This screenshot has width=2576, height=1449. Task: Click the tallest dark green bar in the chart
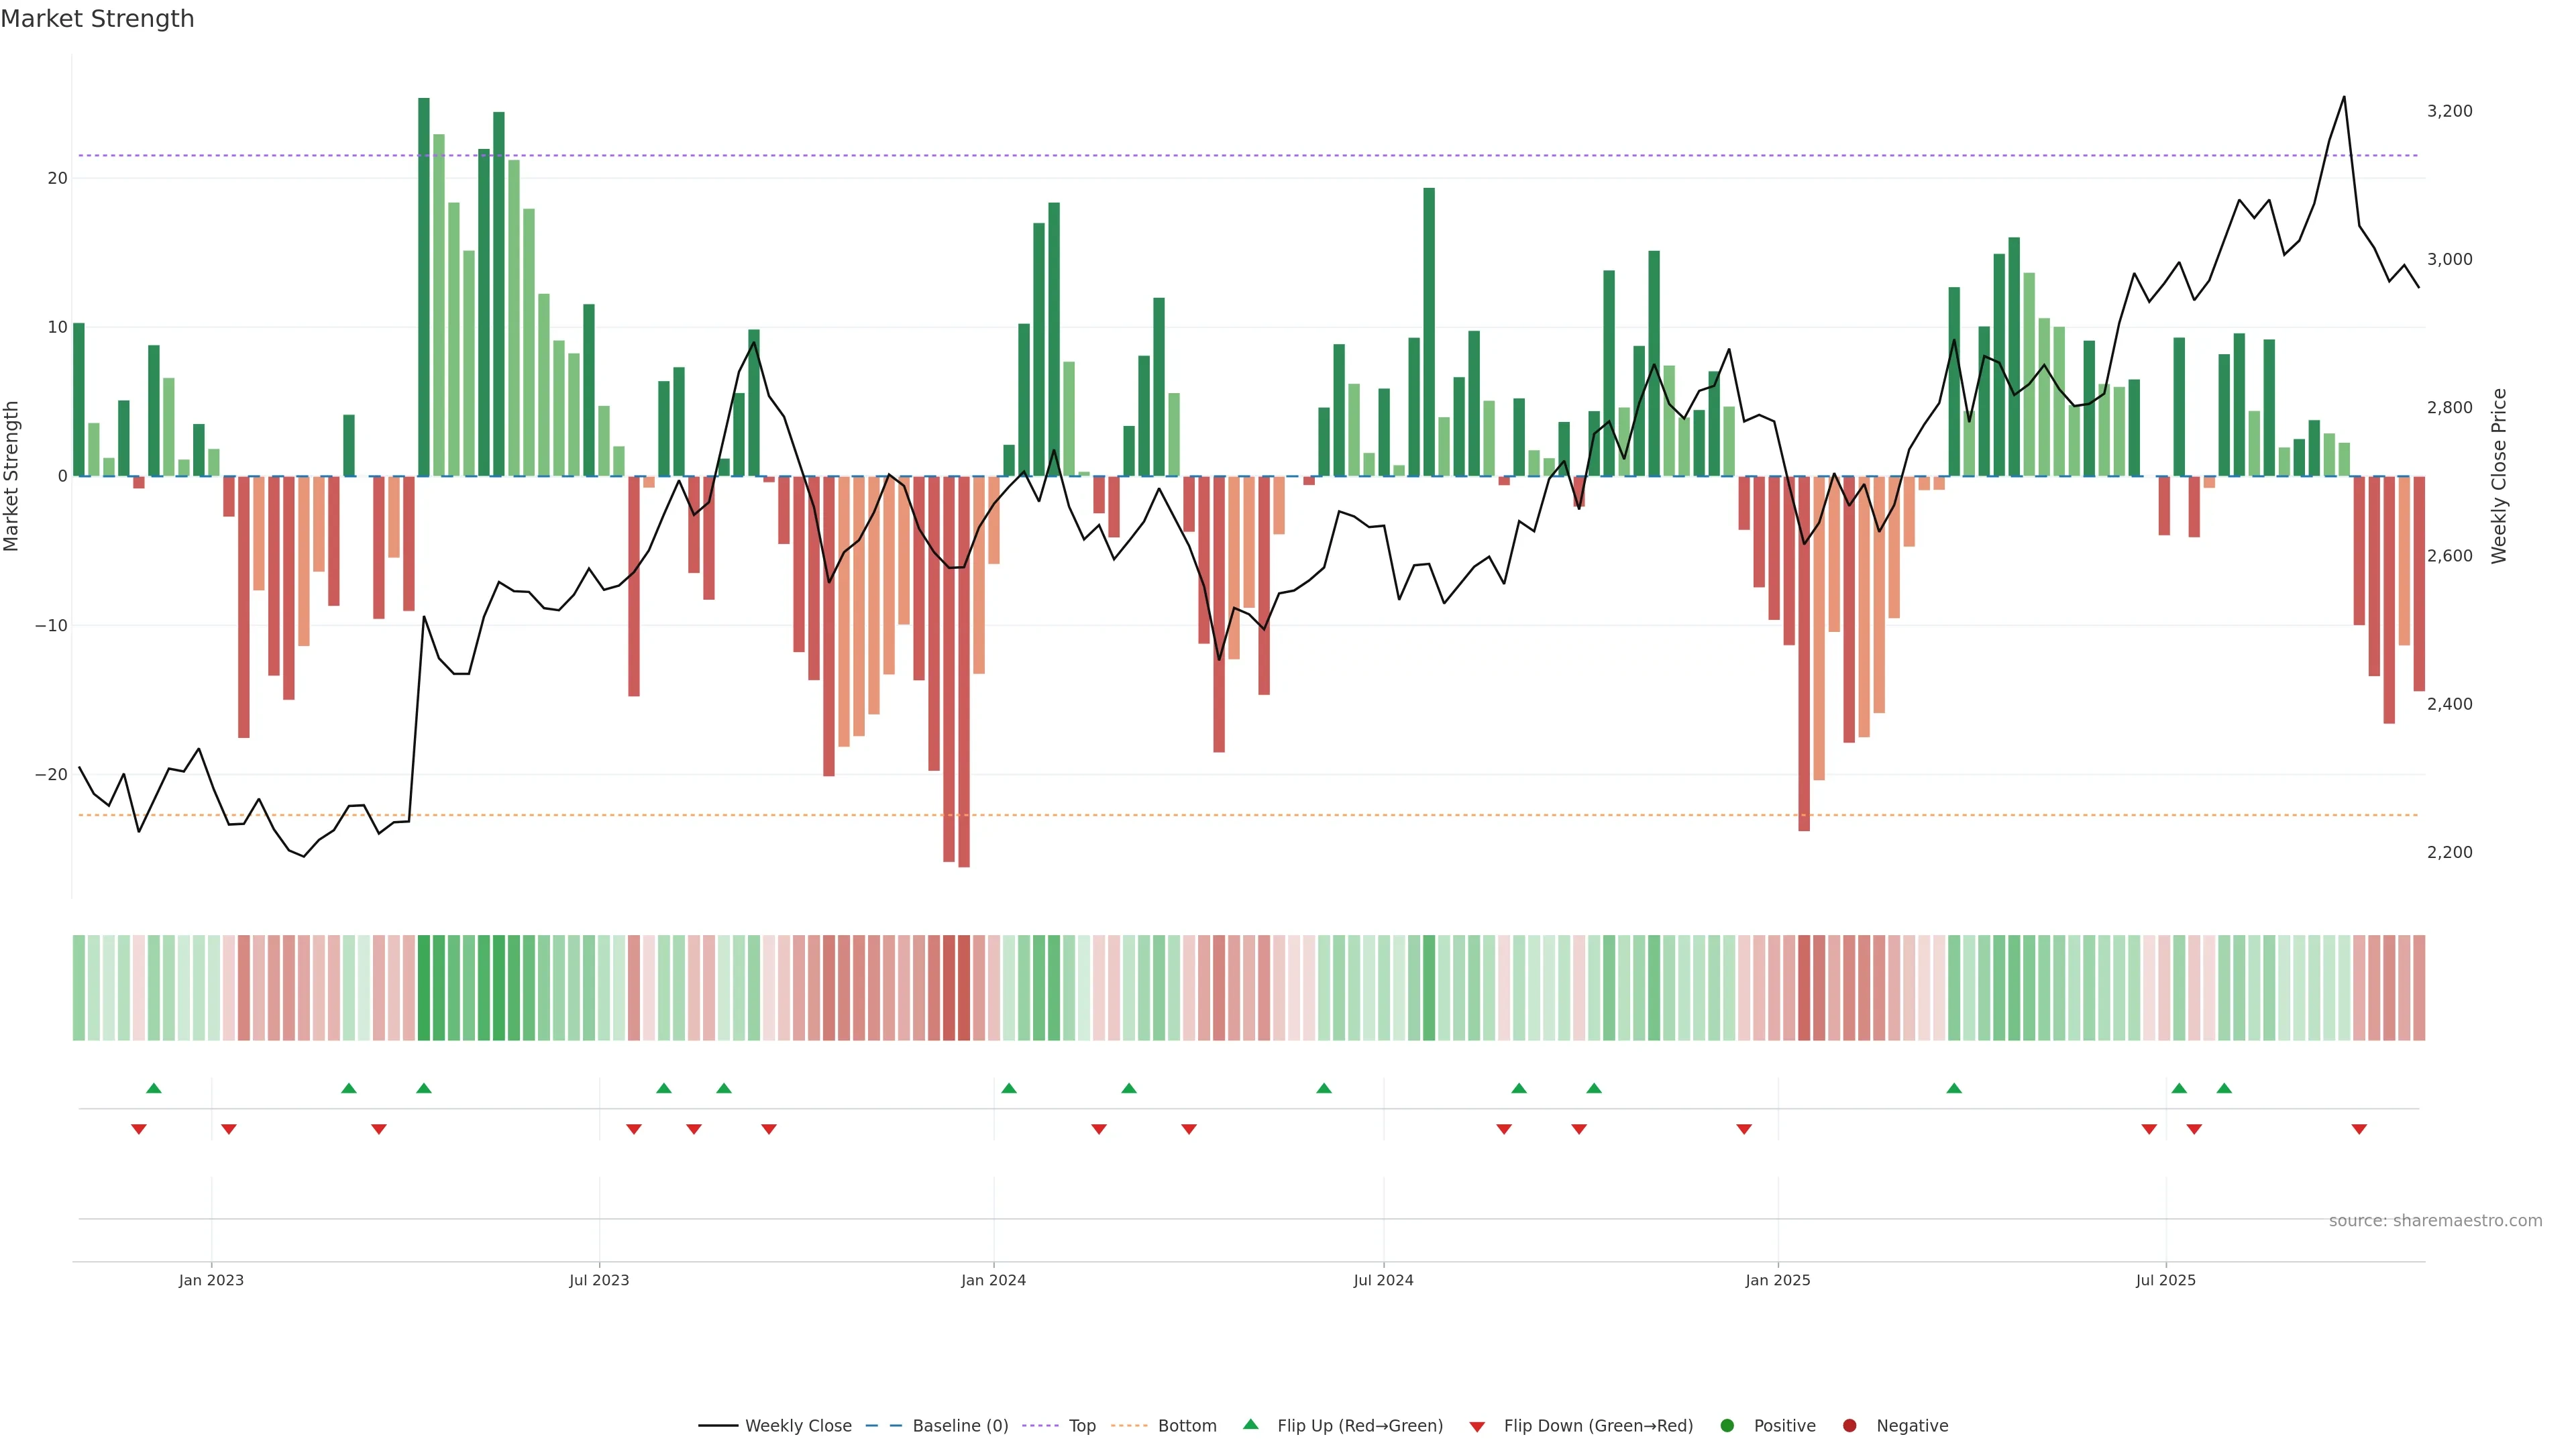coord(424,287)
